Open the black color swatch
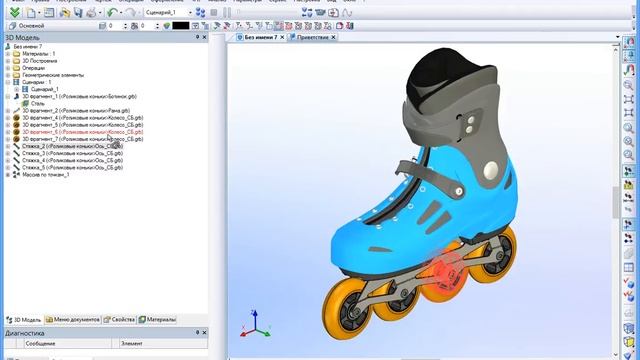640x360 pixels. pos(181,26)
